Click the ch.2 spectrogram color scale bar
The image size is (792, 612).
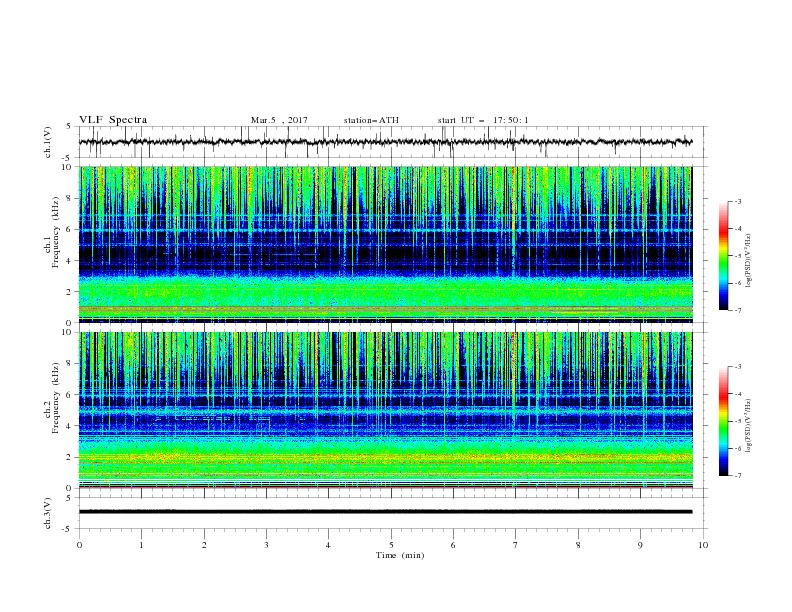point(723,421)
